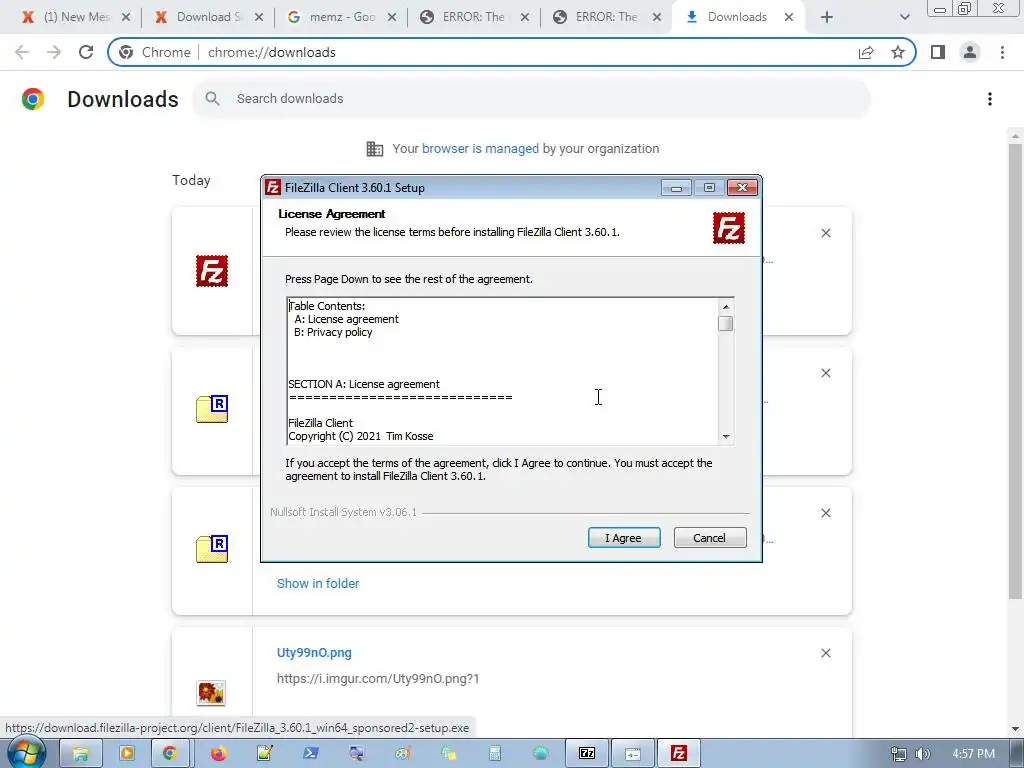Open media player from the taskbar

127,754
